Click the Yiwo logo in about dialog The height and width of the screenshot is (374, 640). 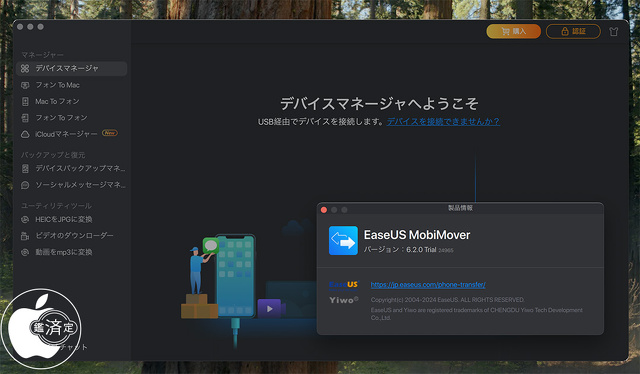(x=344, y=300)
